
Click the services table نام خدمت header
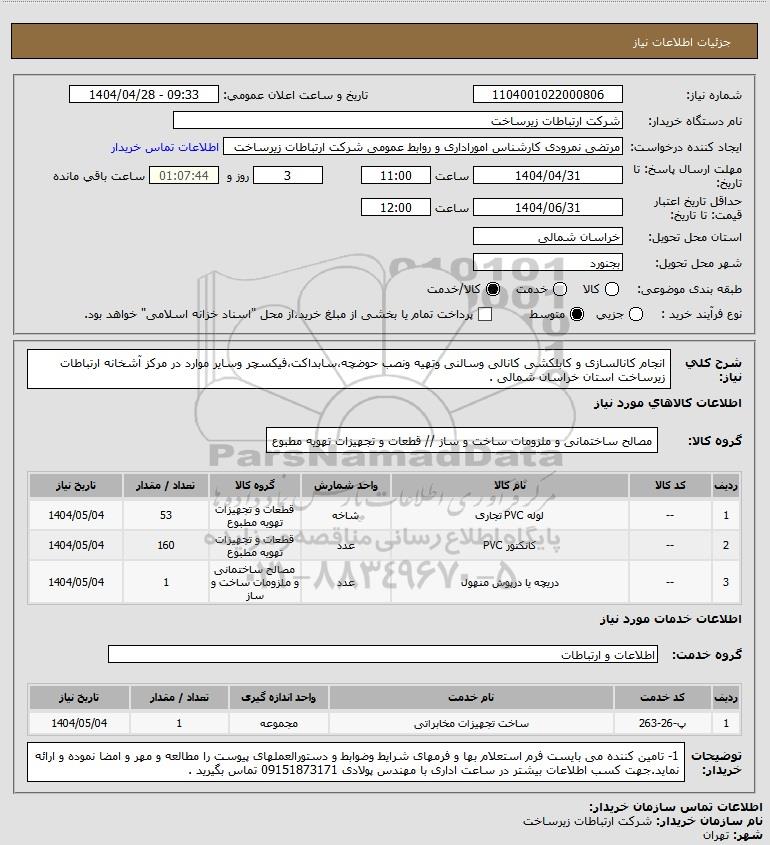(471, 697)
